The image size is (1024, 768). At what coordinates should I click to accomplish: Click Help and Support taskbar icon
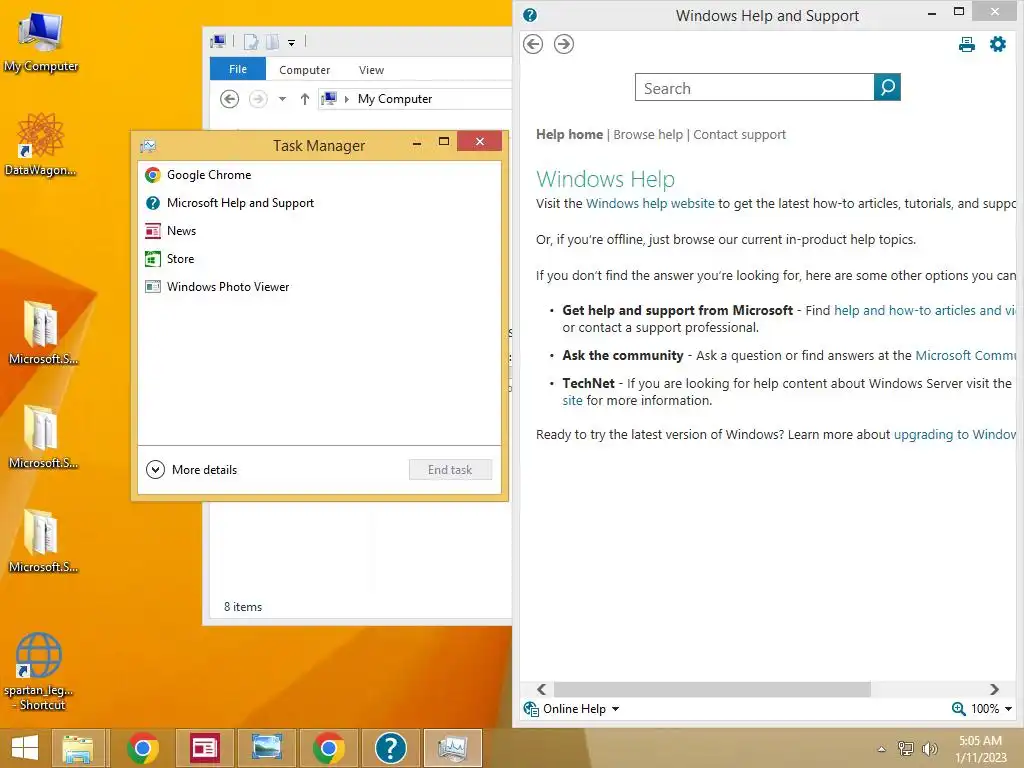tap(391, 748)
